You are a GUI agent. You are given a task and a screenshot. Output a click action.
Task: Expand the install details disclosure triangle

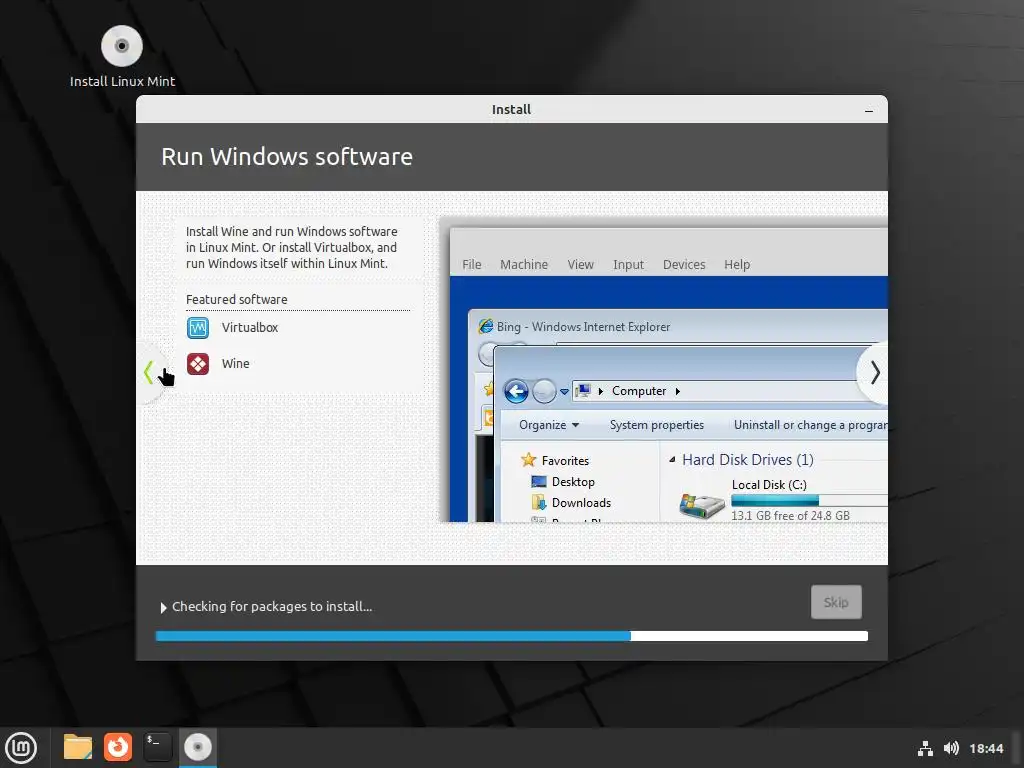[x=163, y=607]
